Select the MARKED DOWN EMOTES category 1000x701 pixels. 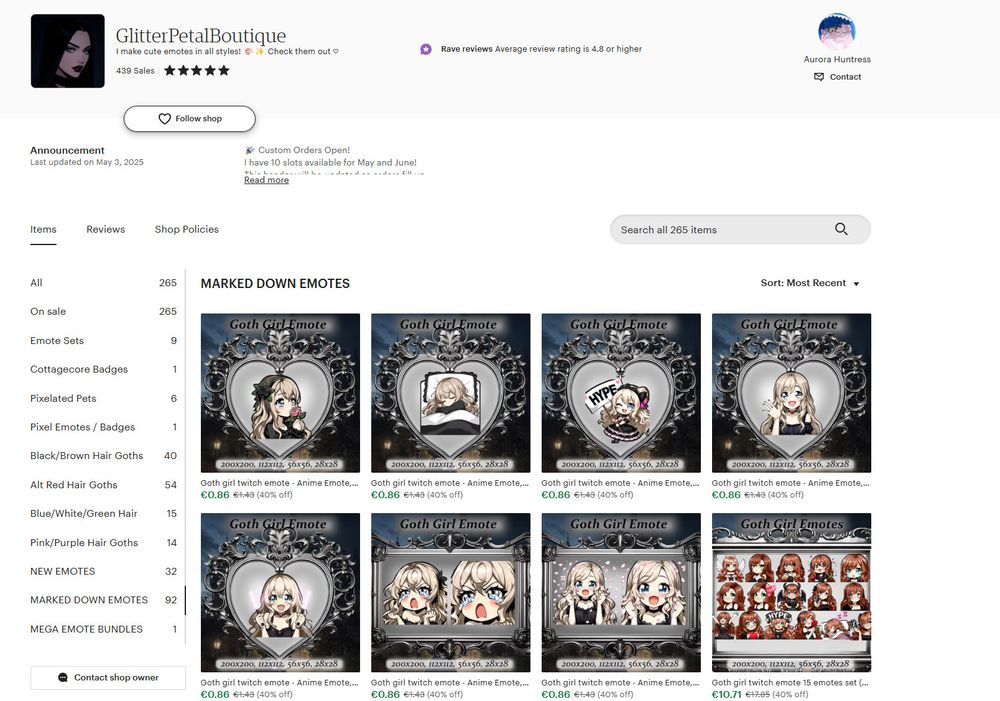[x=103, y=600]
